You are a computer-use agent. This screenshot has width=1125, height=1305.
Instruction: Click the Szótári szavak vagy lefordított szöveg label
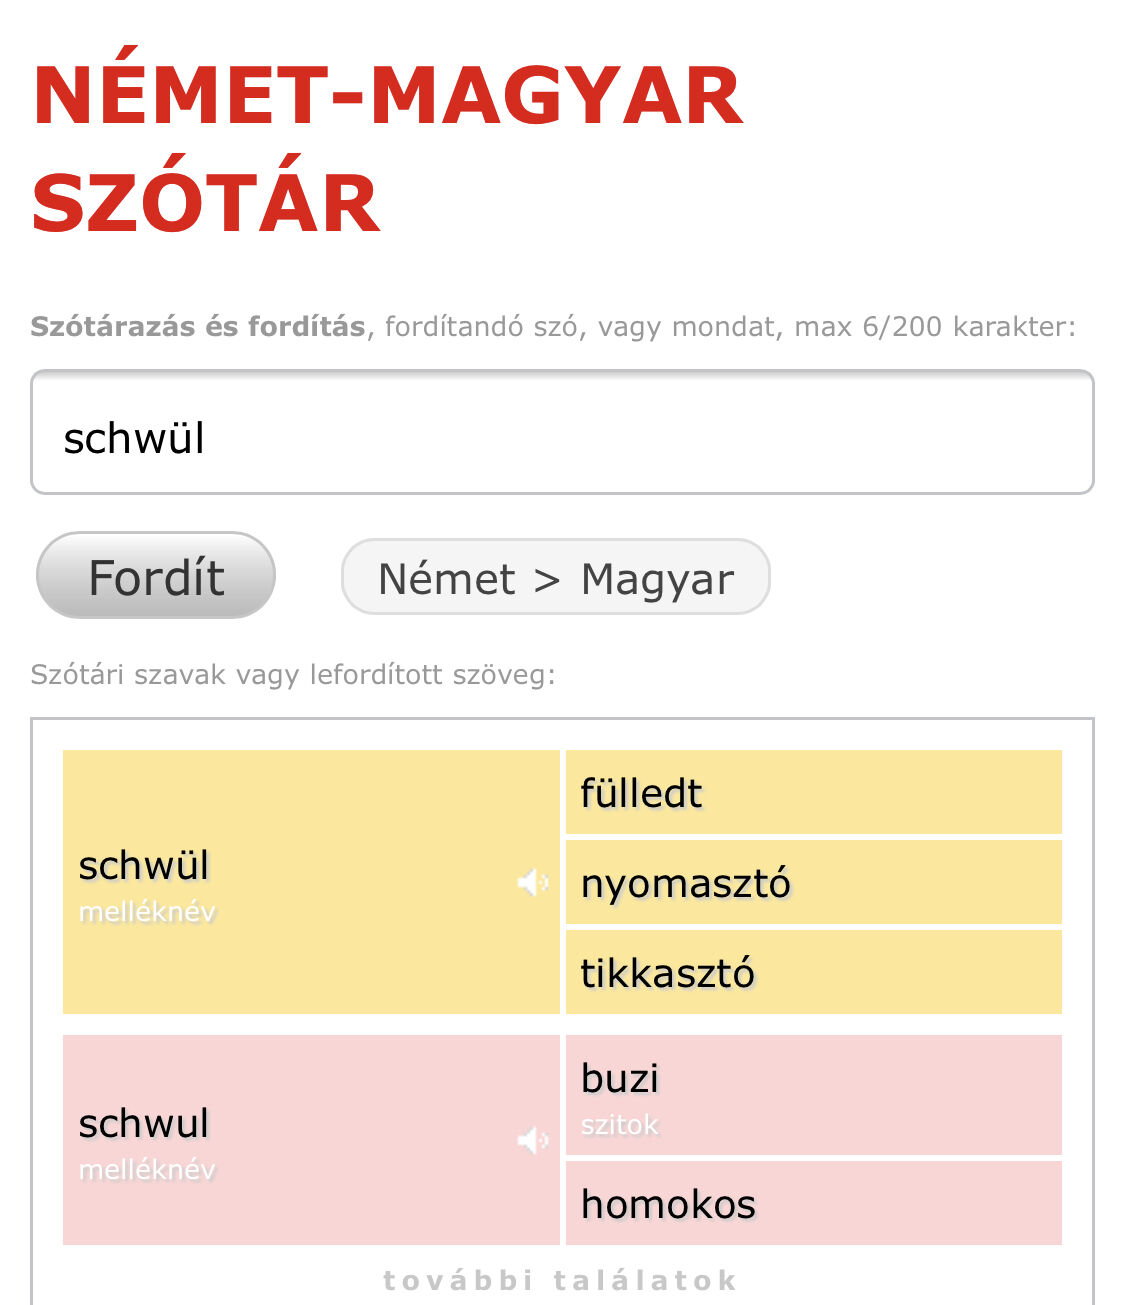coord(292,675)
